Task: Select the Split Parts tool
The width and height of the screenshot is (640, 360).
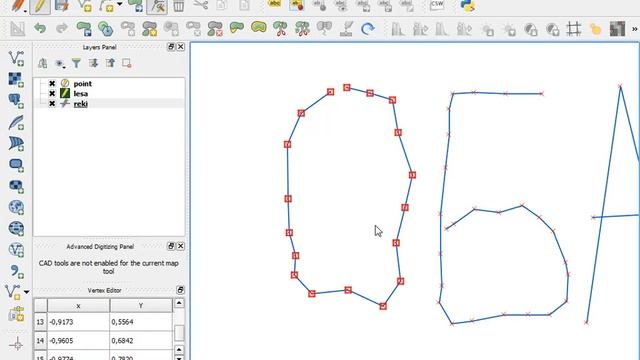Action: point(302,29)
